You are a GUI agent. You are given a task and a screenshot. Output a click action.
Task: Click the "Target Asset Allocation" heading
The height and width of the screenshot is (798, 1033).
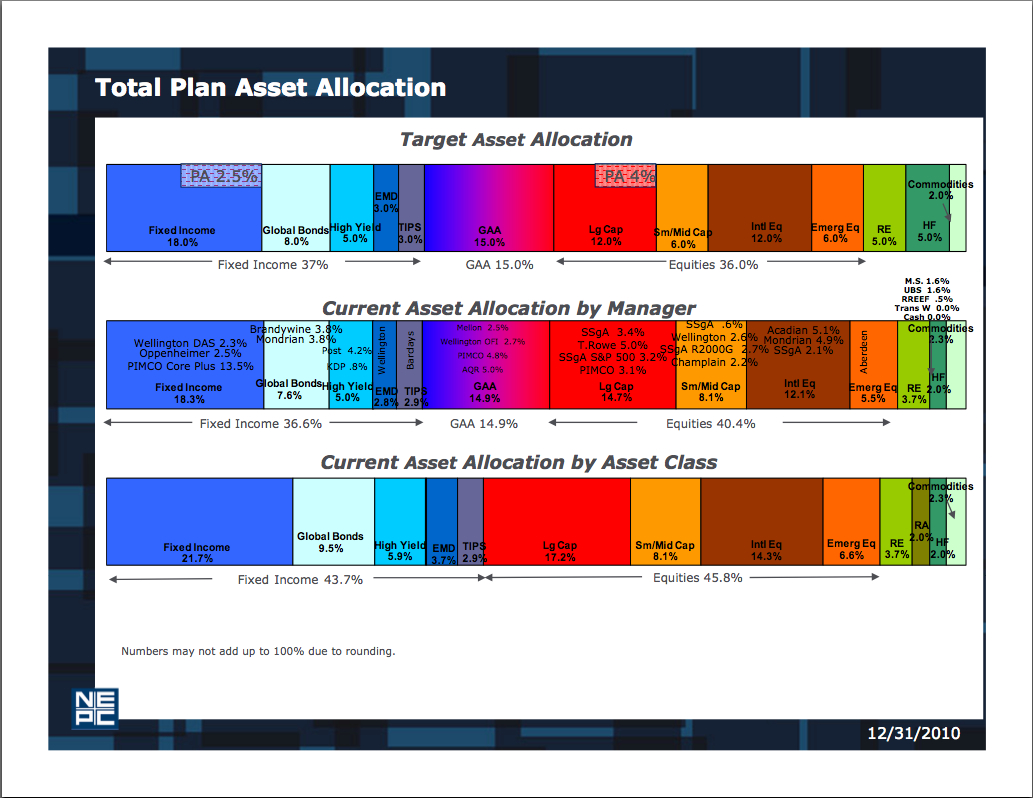click(x=516, y=140)
